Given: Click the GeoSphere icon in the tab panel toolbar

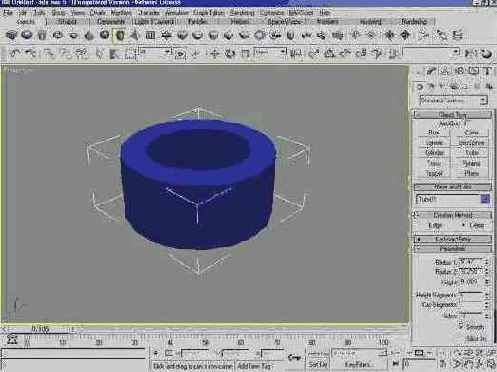Looking at the screenshot, I should (x=105, y=35).
